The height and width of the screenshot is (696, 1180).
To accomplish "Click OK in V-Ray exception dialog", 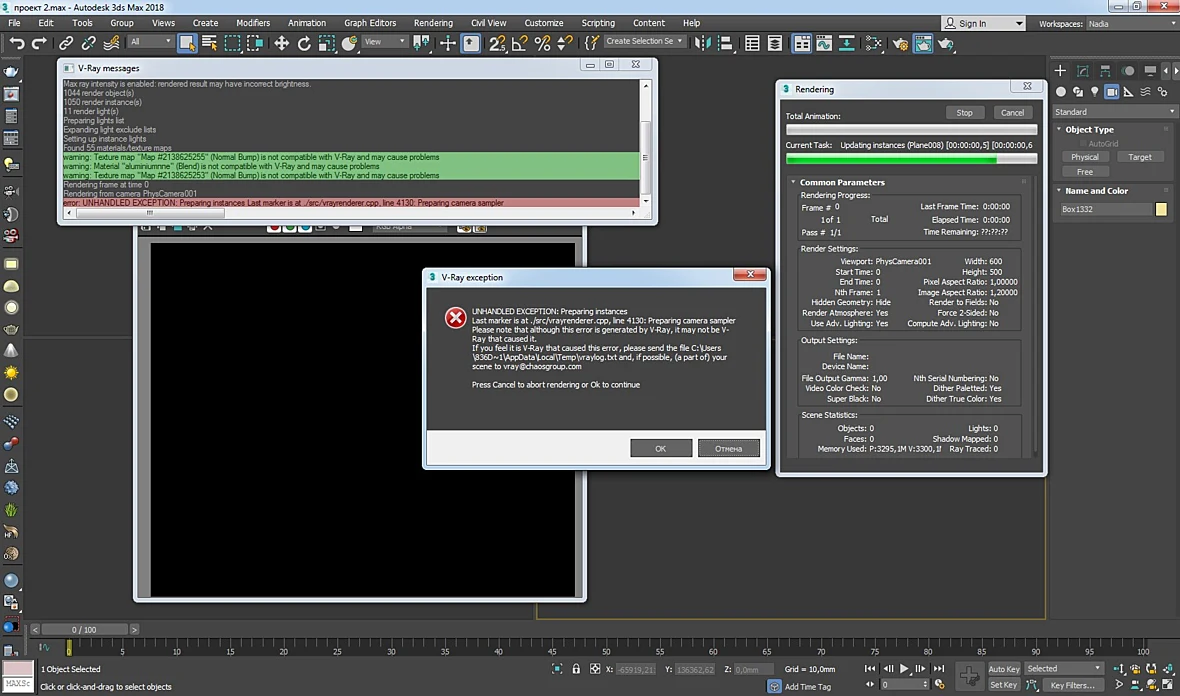I will point(661,448).
